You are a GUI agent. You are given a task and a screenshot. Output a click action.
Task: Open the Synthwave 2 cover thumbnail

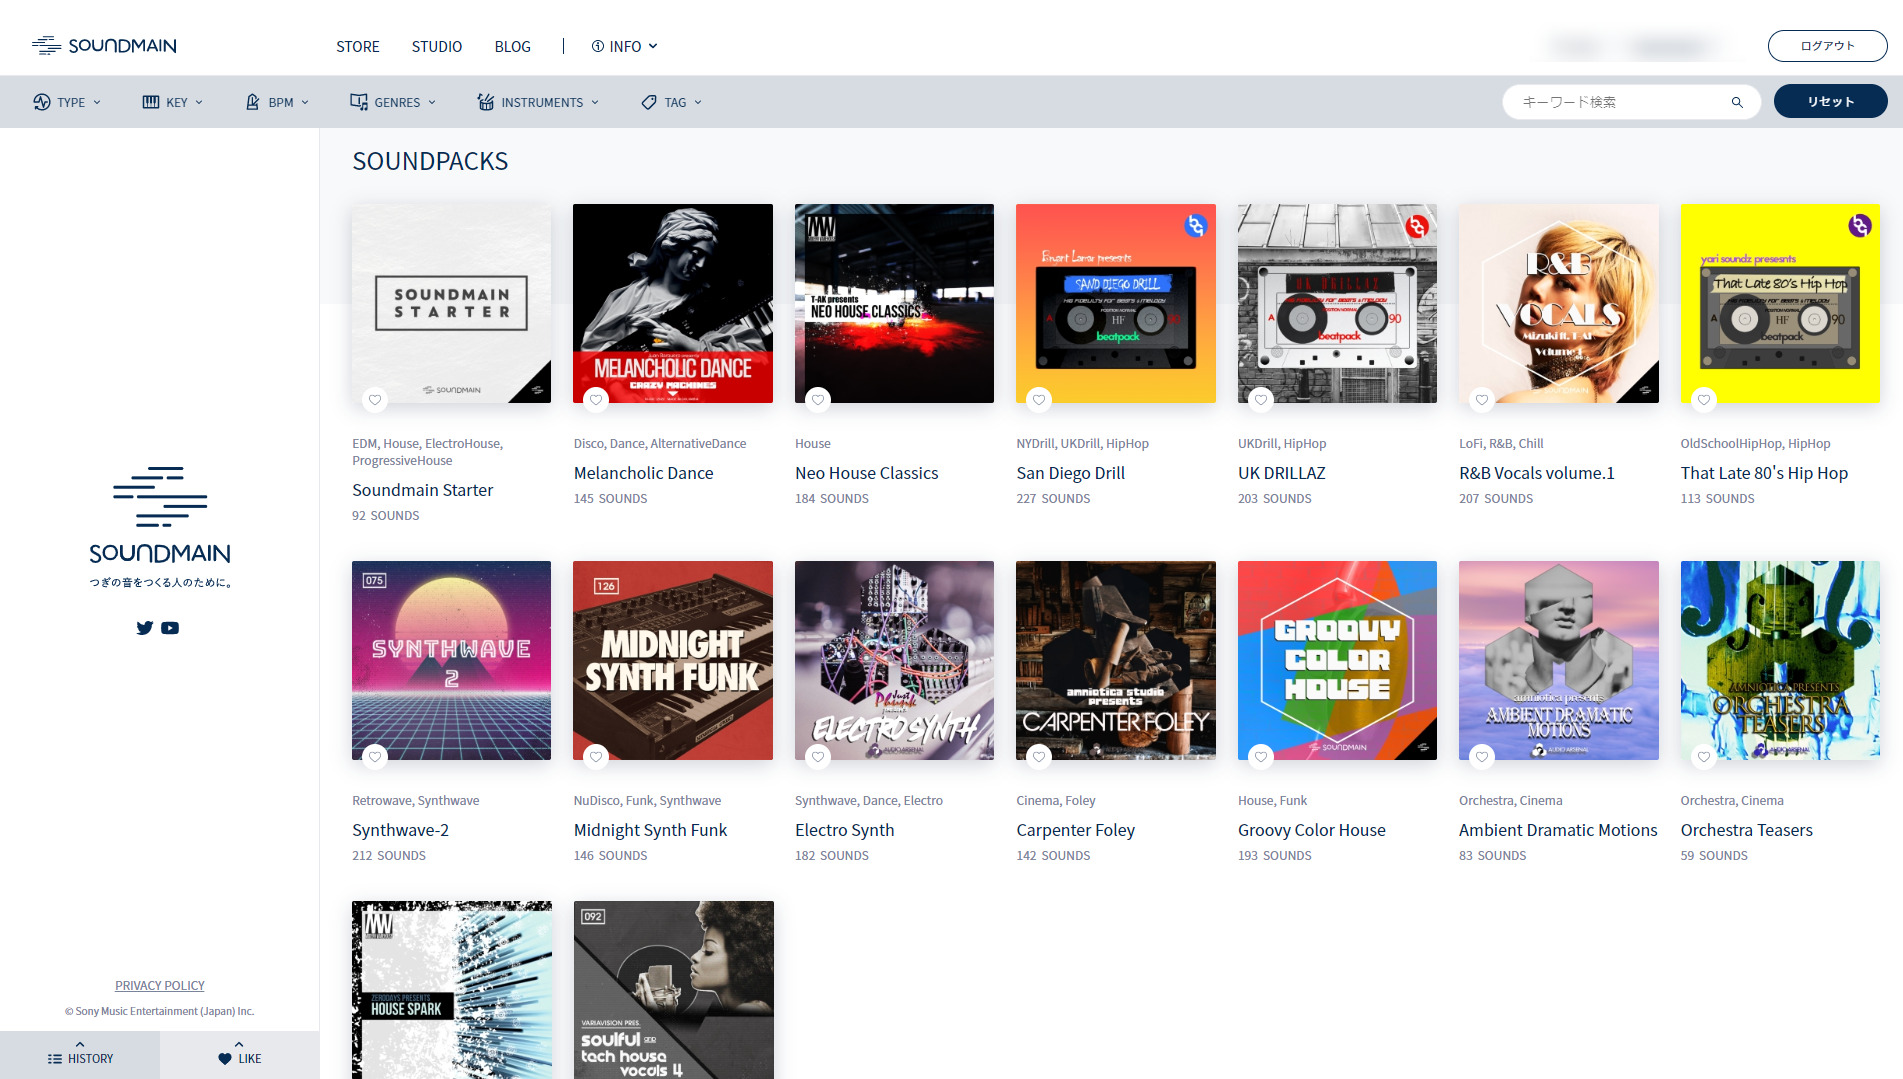pyautogui.click(x=451, y=660)
